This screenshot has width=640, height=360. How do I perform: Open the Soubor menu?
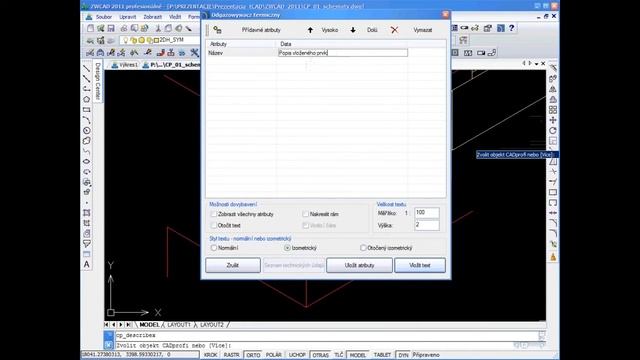pyautogui.click(x=104, y=17)
